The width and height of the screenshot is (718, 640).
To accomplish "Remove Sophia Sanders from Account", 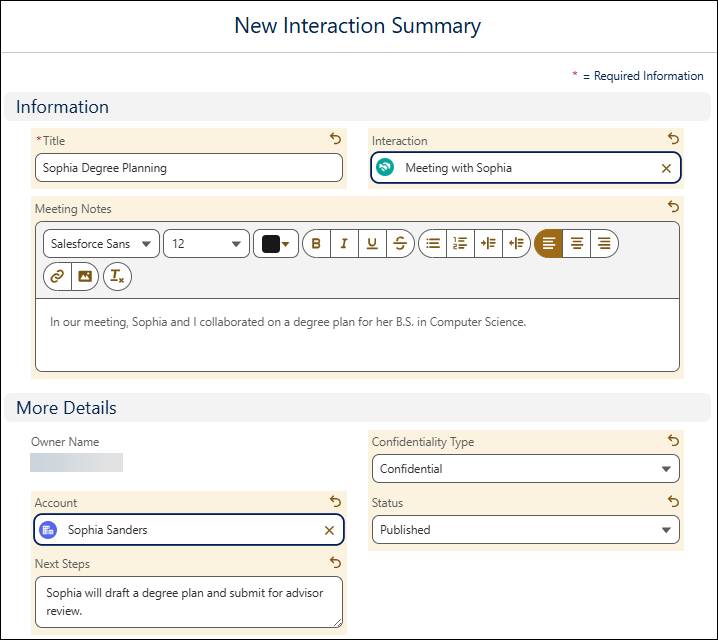I will [329, 531].
